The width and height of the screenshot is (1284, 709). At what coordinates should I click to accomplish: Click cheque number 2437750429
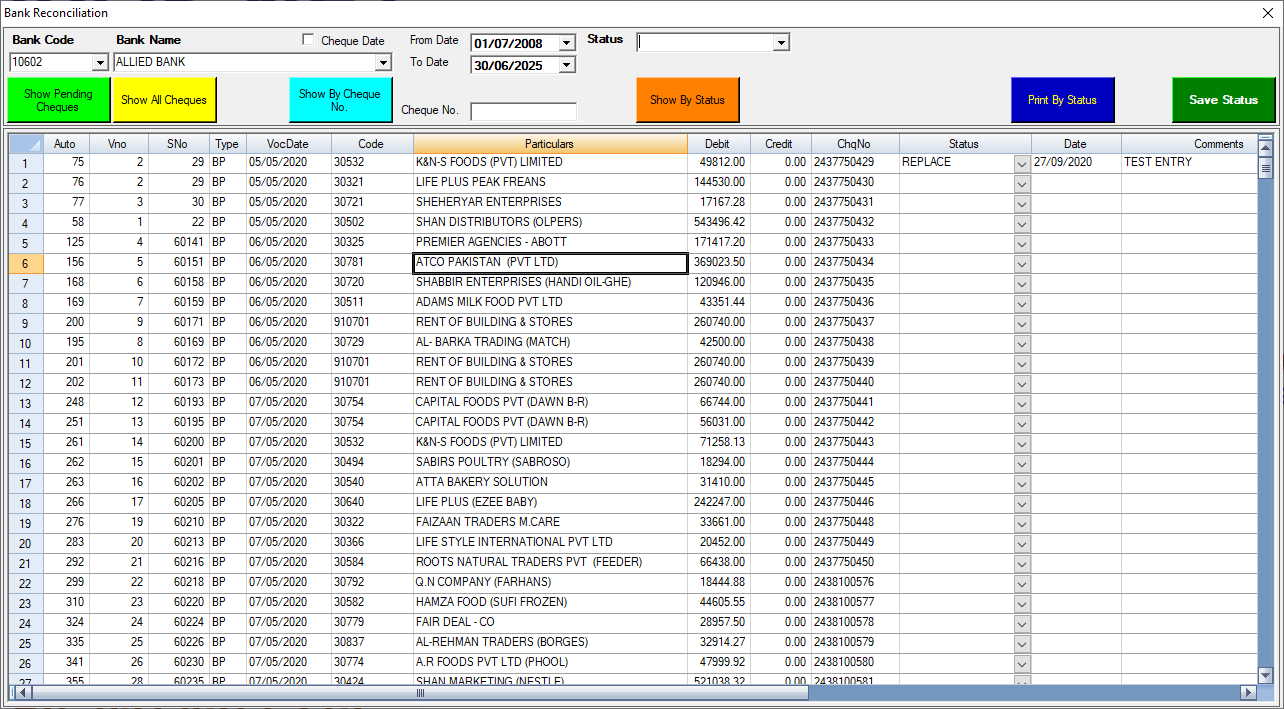854,162
